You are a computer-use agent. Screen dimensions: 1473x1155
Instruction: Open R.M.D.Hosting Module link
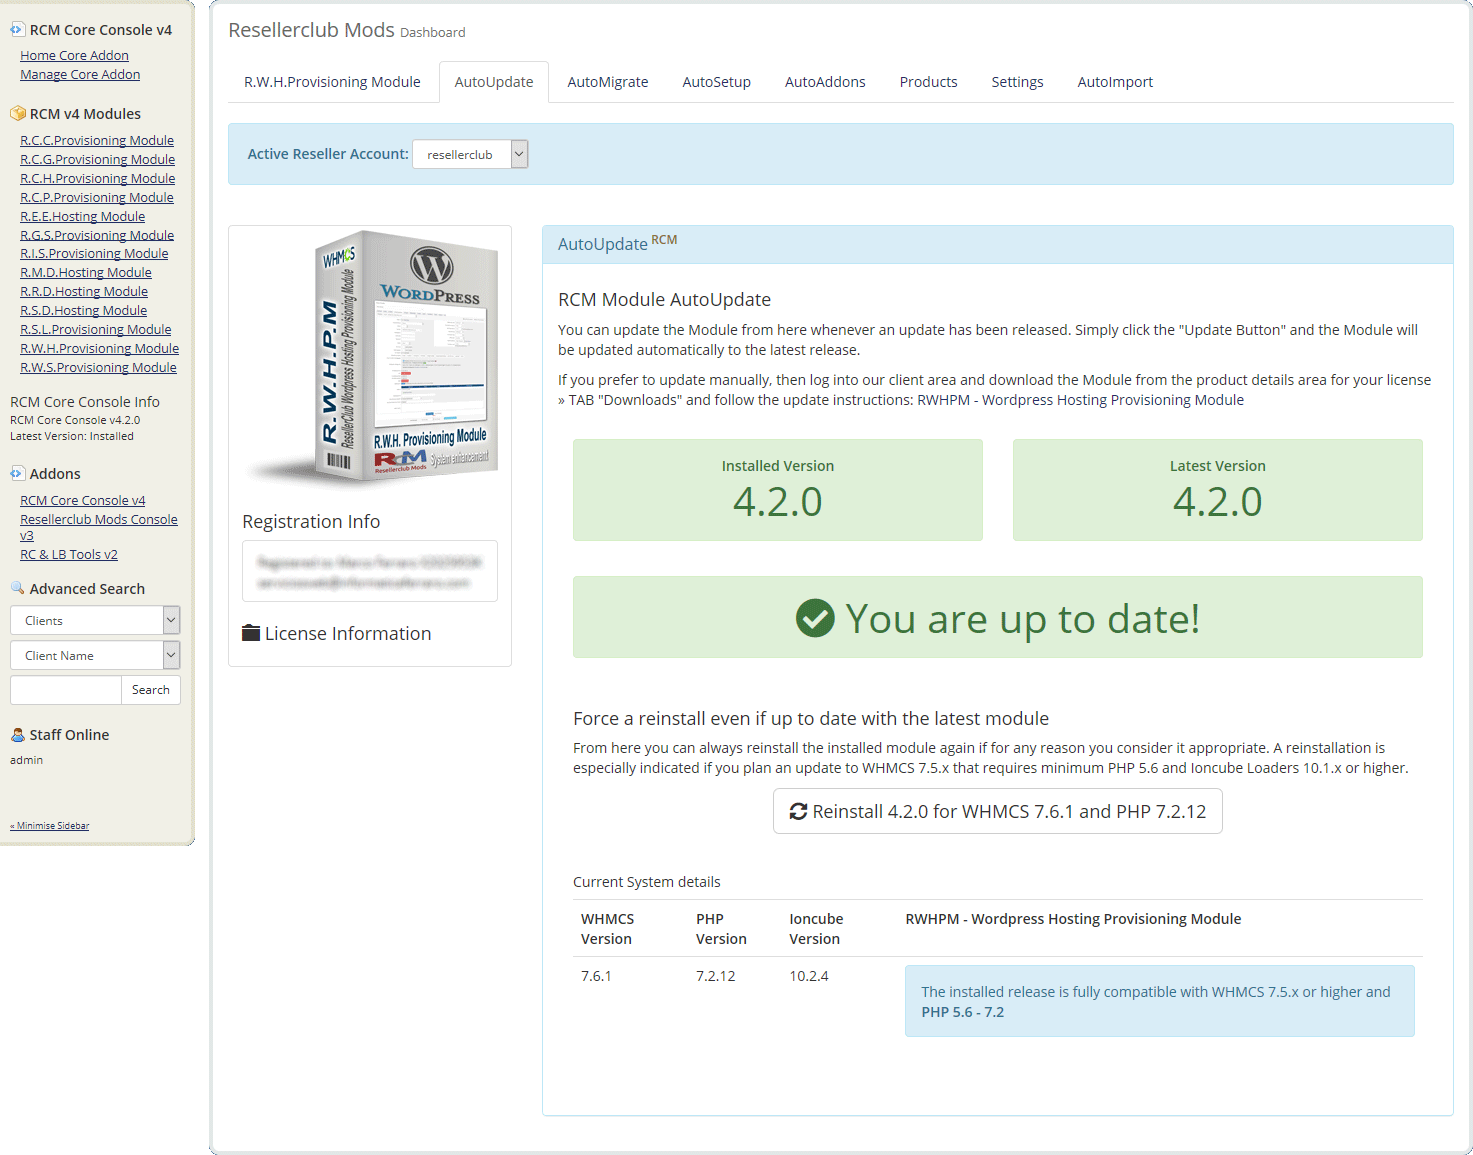click(x=86, y=273)
